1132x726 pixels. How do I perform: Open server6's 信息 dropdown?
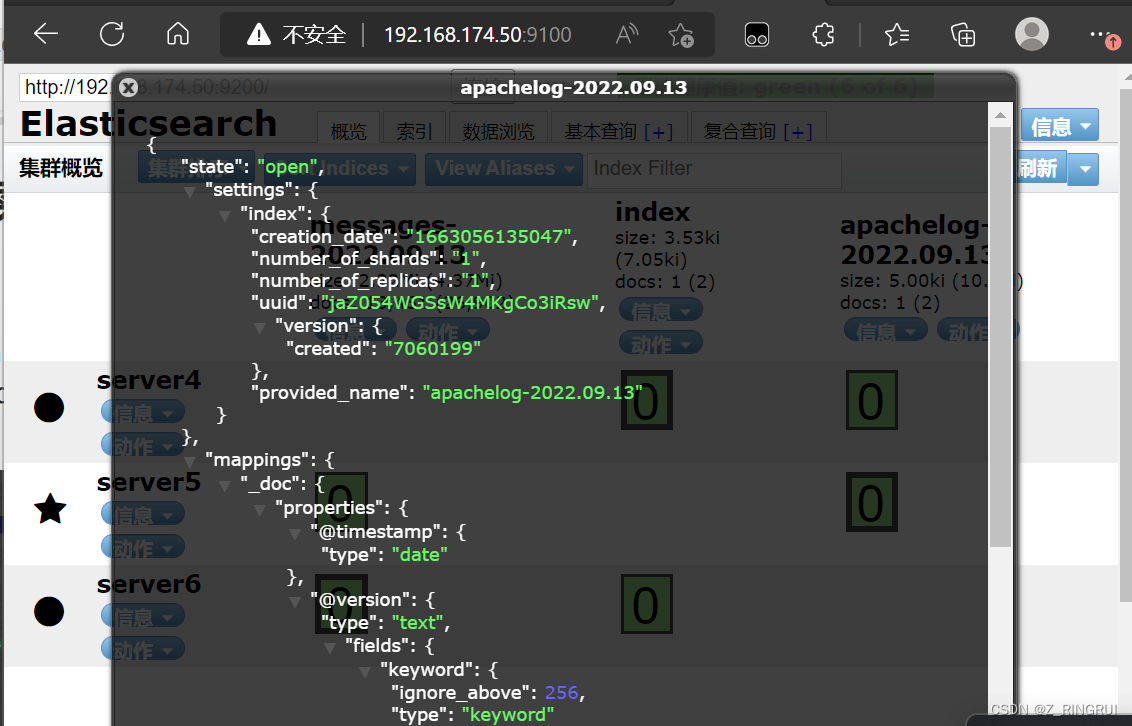pos(143,616)
